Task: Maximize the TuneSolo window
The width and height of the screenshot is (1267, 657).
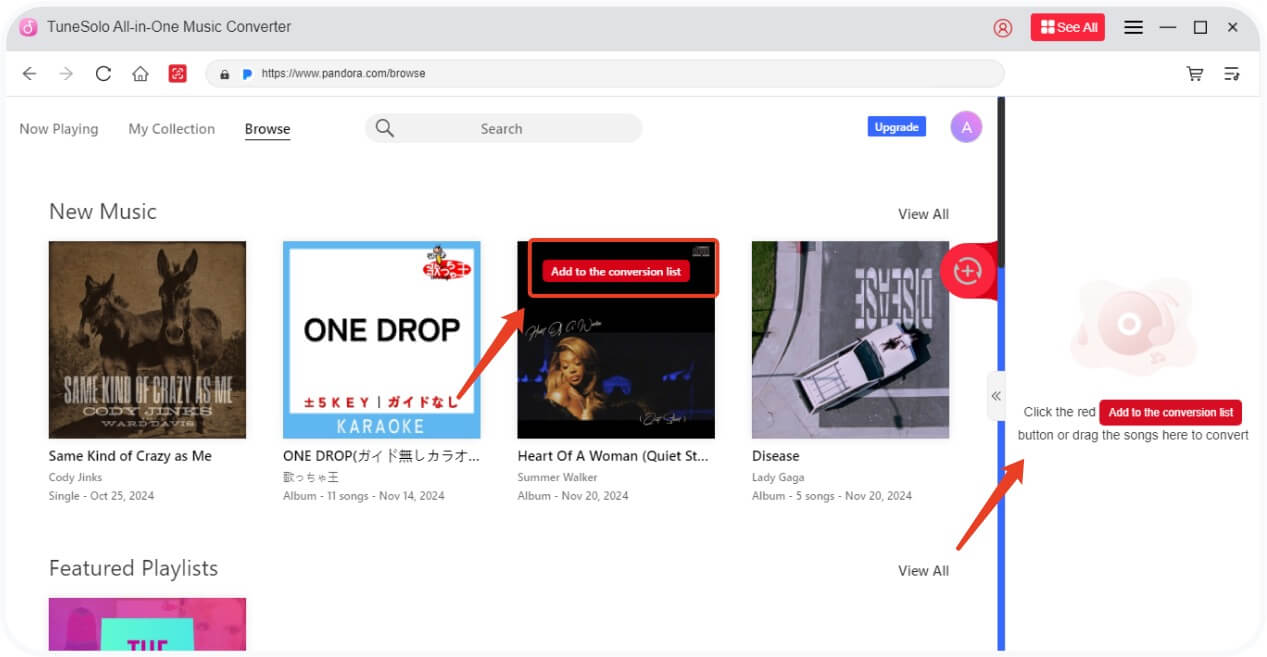Action: tap(1200, 28)
